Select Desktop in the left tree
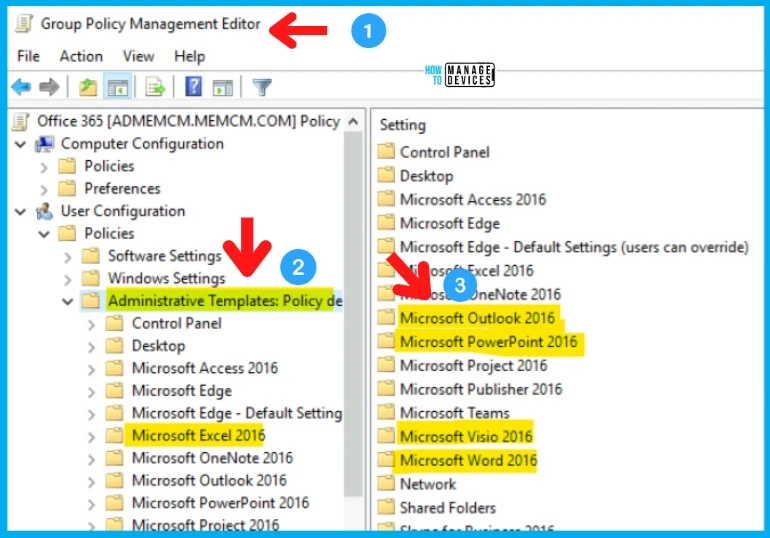Screen dimensions: 770x538 coord(158,346)
